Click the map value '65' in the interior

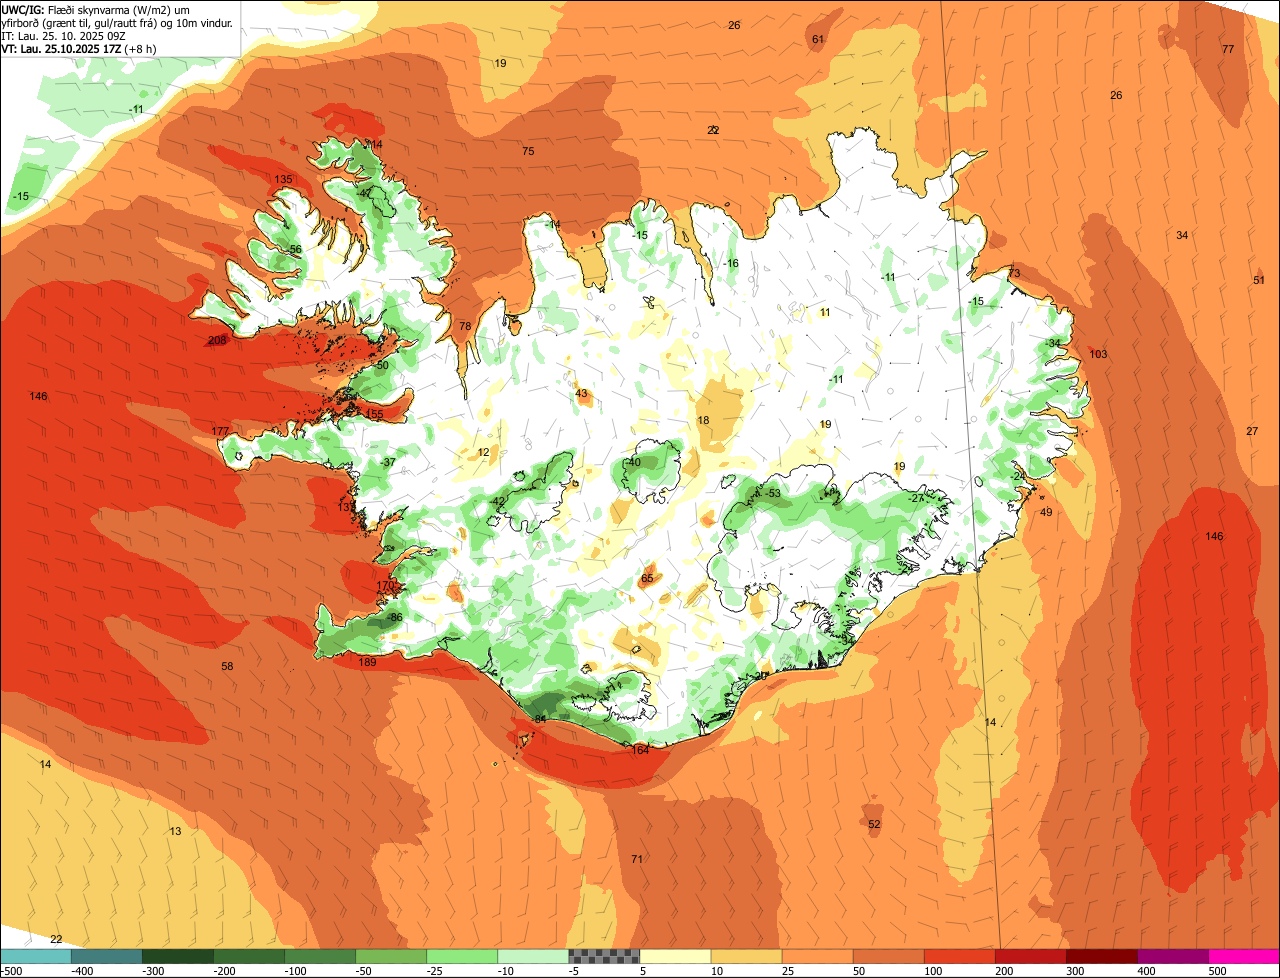(647, 579)
